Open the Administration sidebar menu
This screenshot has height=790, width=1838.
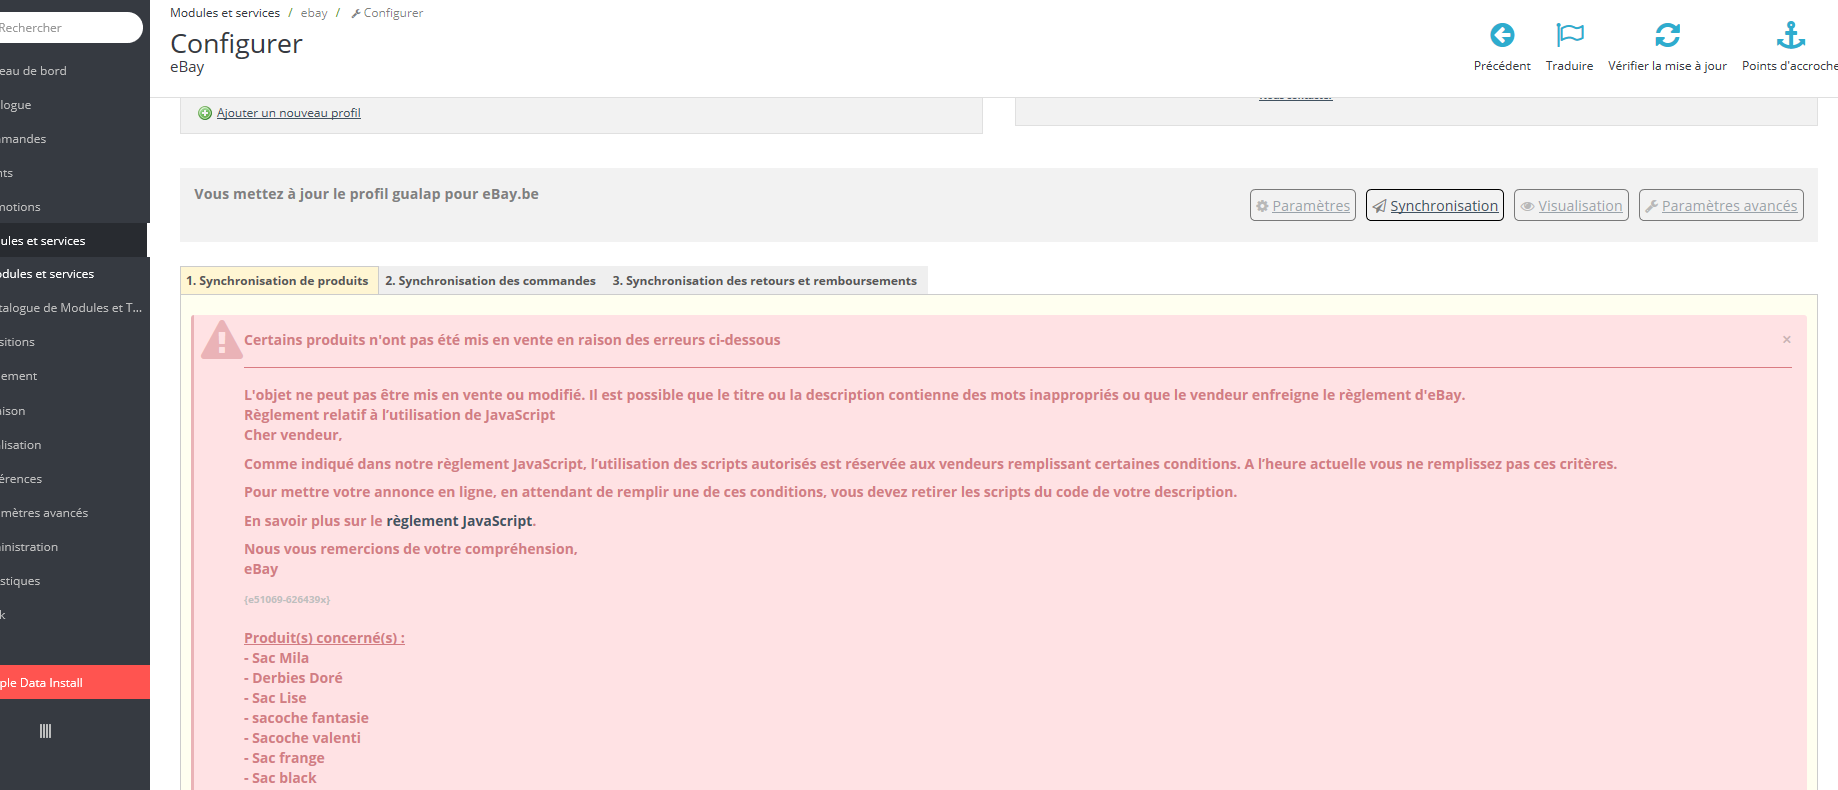coord(74,547)
